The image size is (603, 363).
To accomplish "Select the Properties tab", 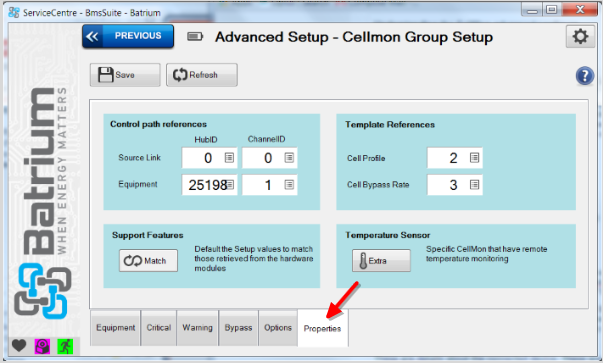I will click(x=323, y=328).
